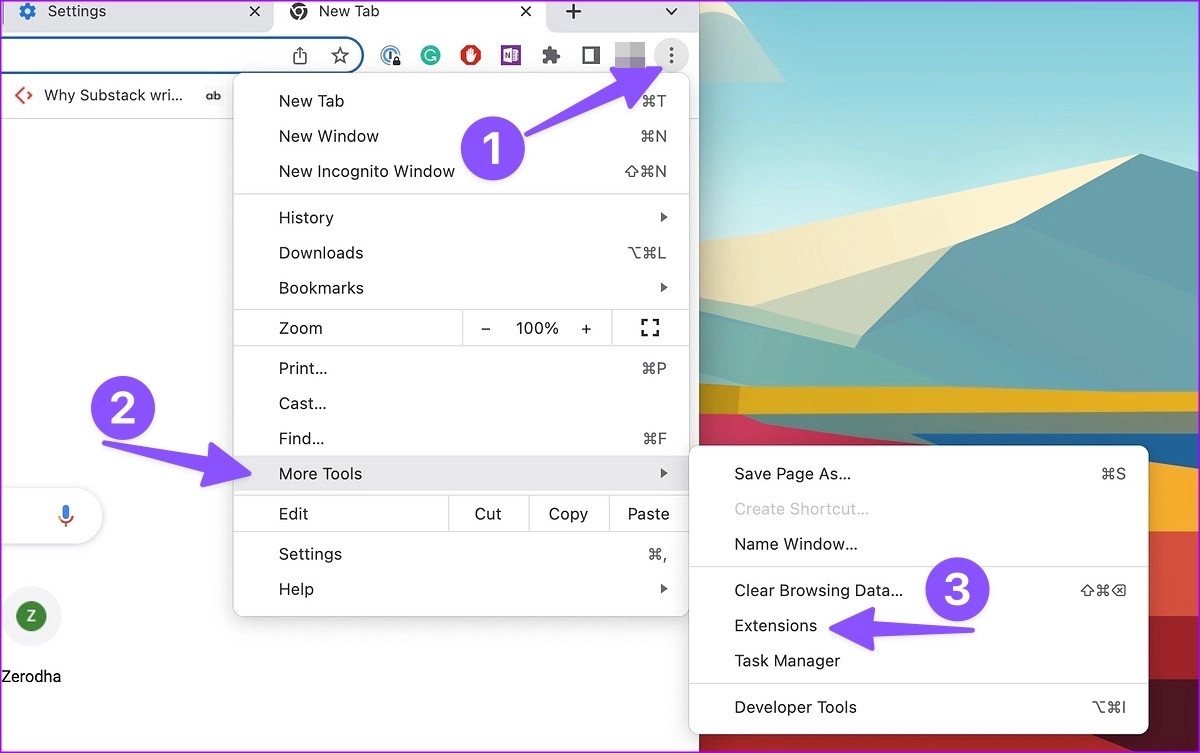Image resolution: width=1200 pixels, height=753 pixels.
Task: Switch to the New Tab tab
Action: point(410,12)
